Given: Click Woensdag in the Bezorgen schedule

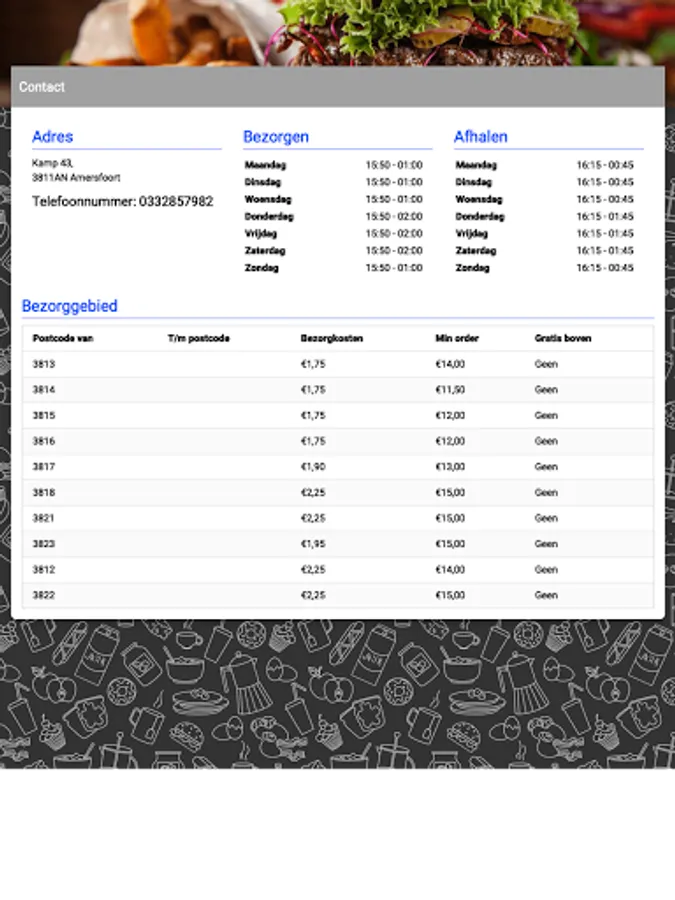Looking at the screenshot, I should [x=268, y=200].
